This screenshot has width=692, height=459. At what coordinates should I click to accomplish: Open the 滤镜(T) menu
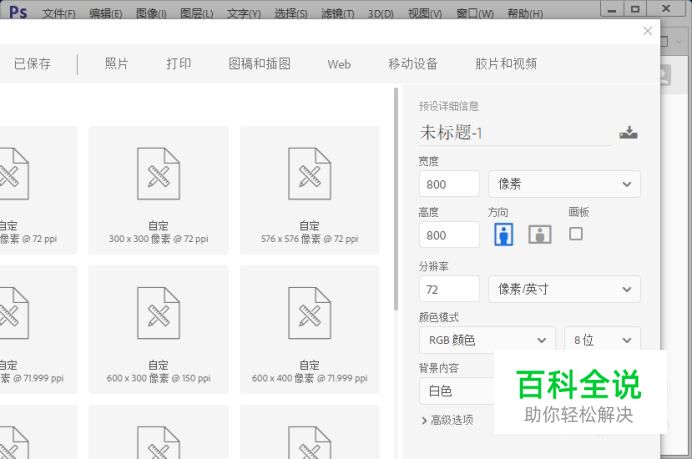tap(338, 13)
